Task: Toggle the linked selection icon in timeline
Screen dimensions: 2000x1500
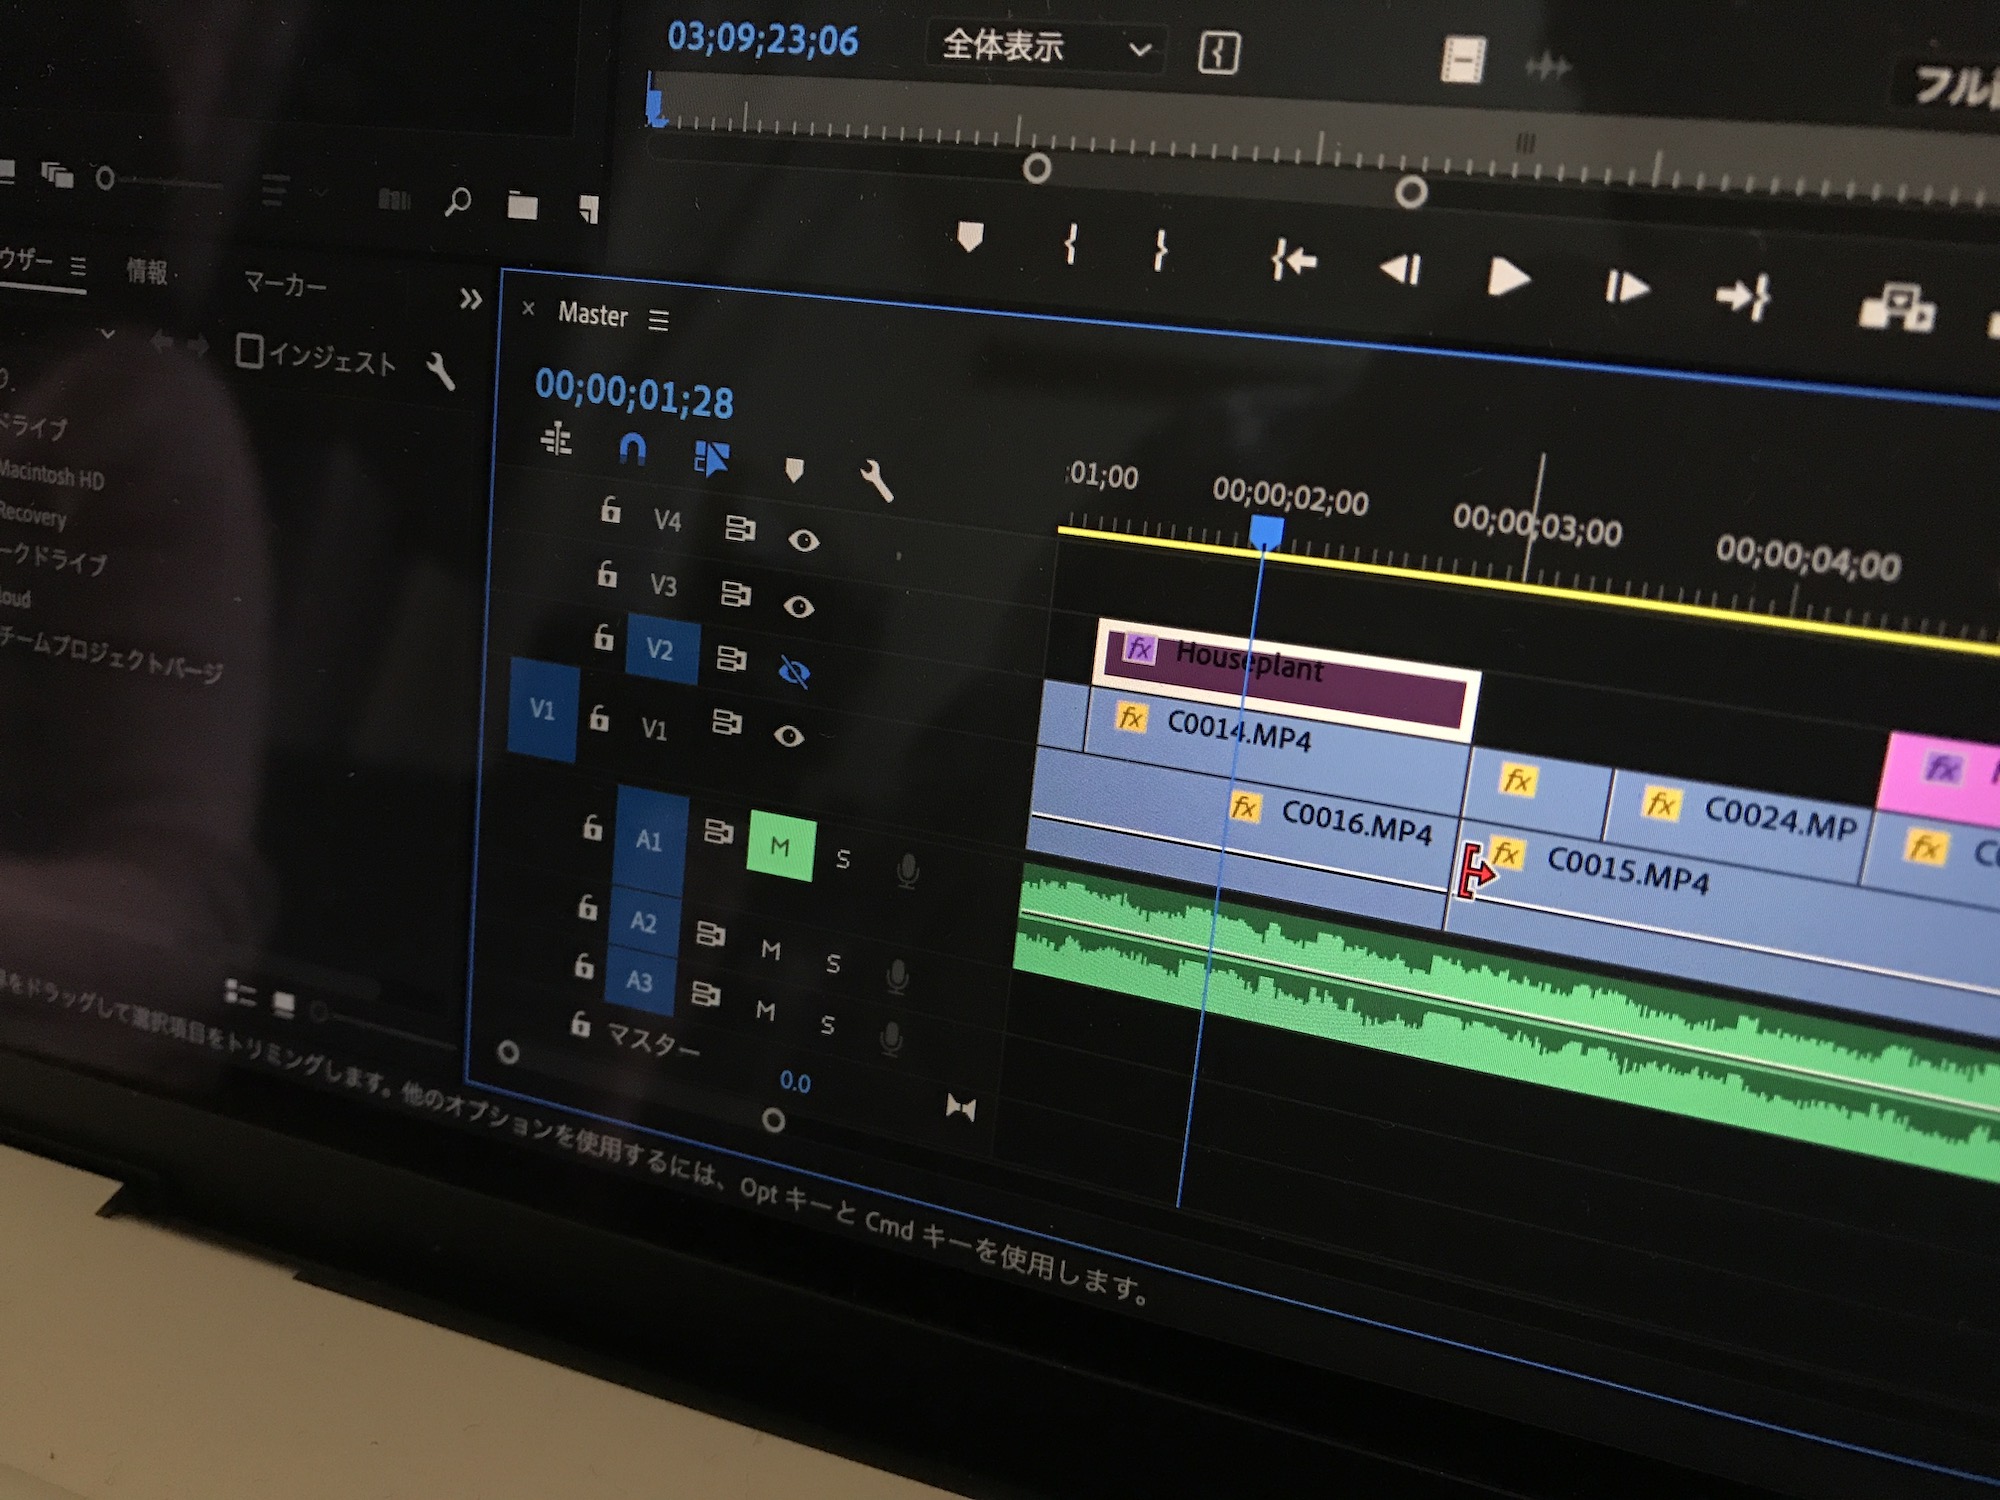Action: pos(712,458)
